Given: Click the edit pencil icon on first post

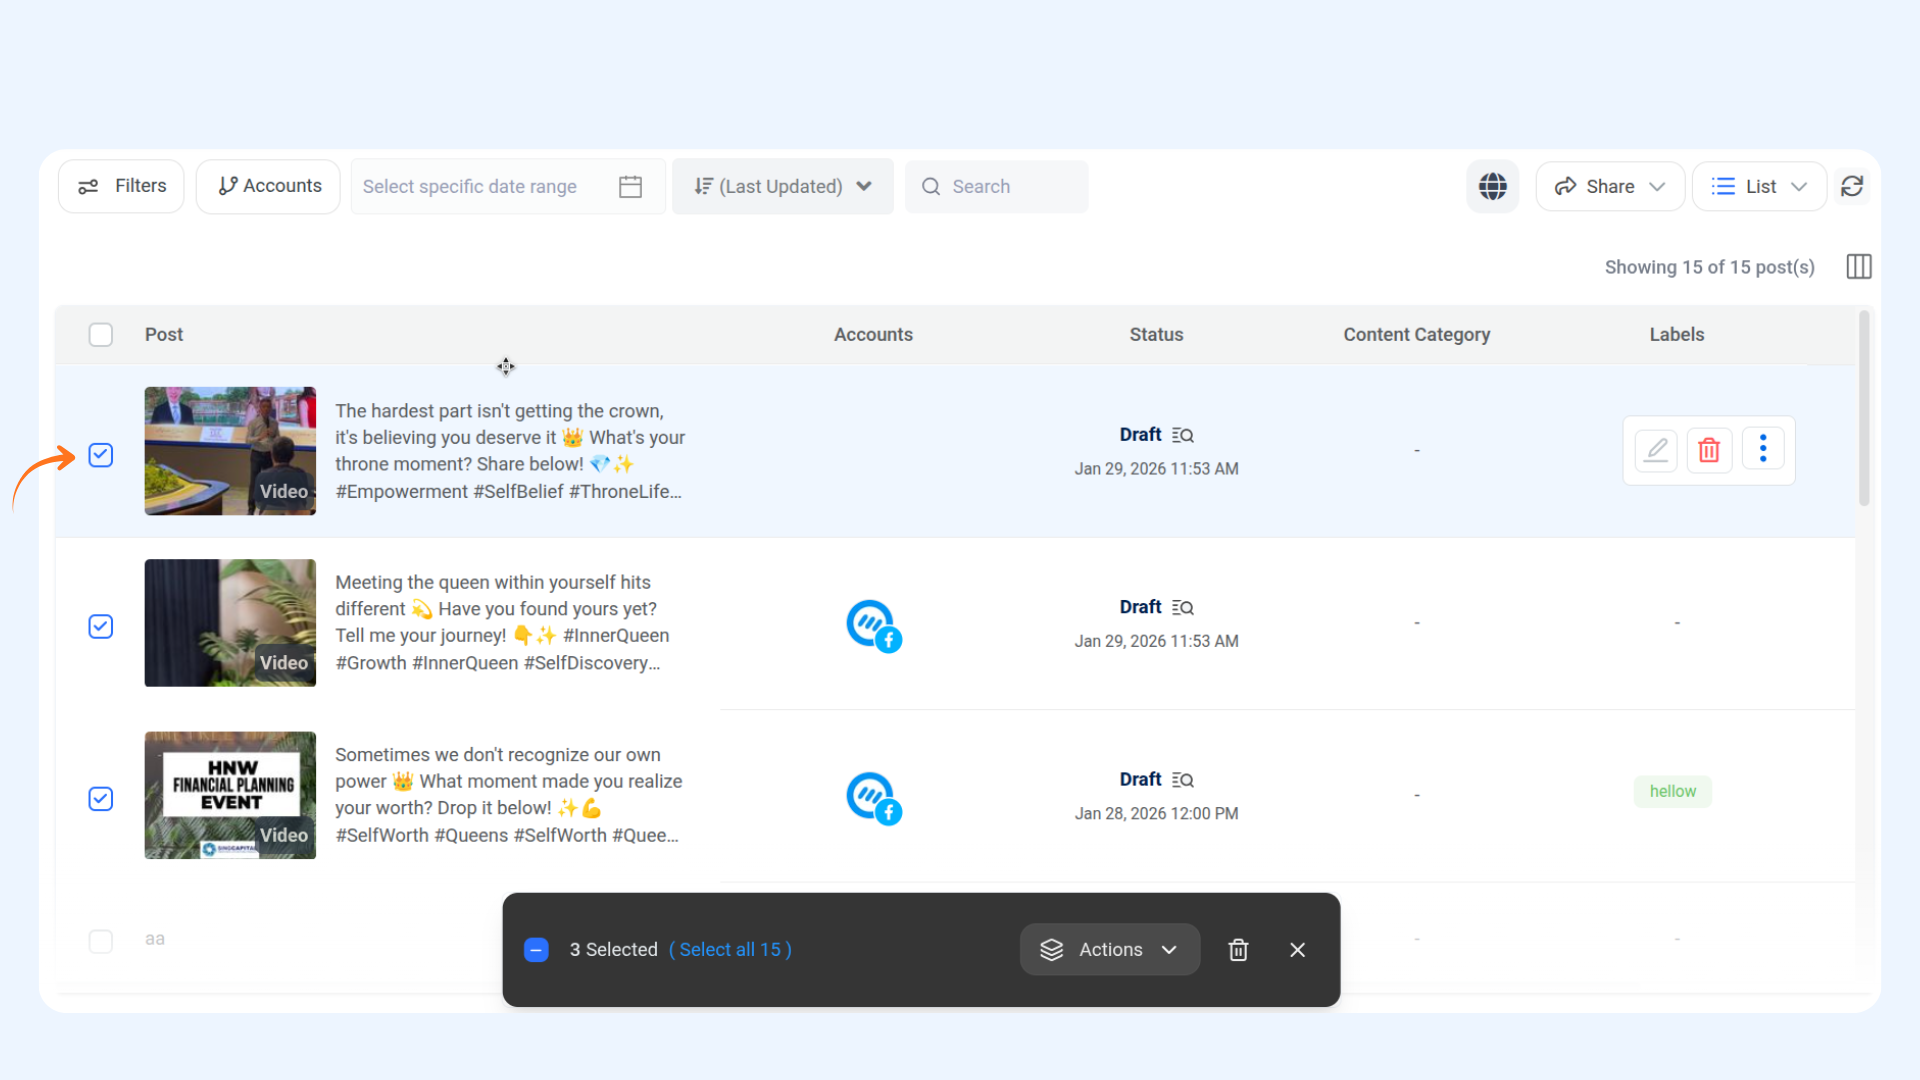Looking at the screenshot, I should pos(1656,450).
